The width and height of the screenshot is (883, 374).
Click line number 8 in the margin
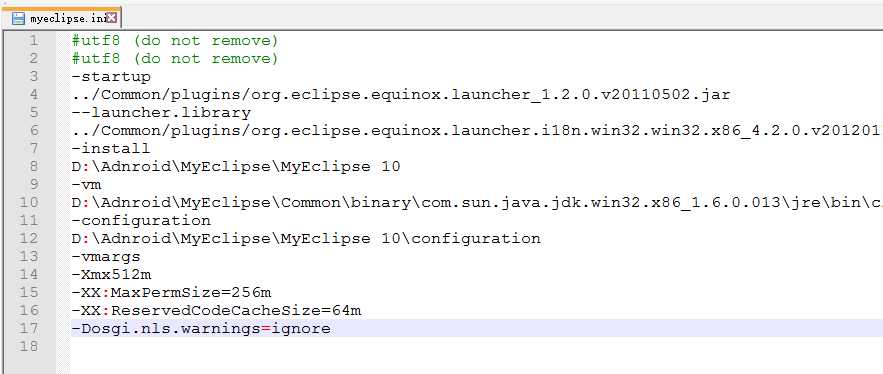point(33,166)
